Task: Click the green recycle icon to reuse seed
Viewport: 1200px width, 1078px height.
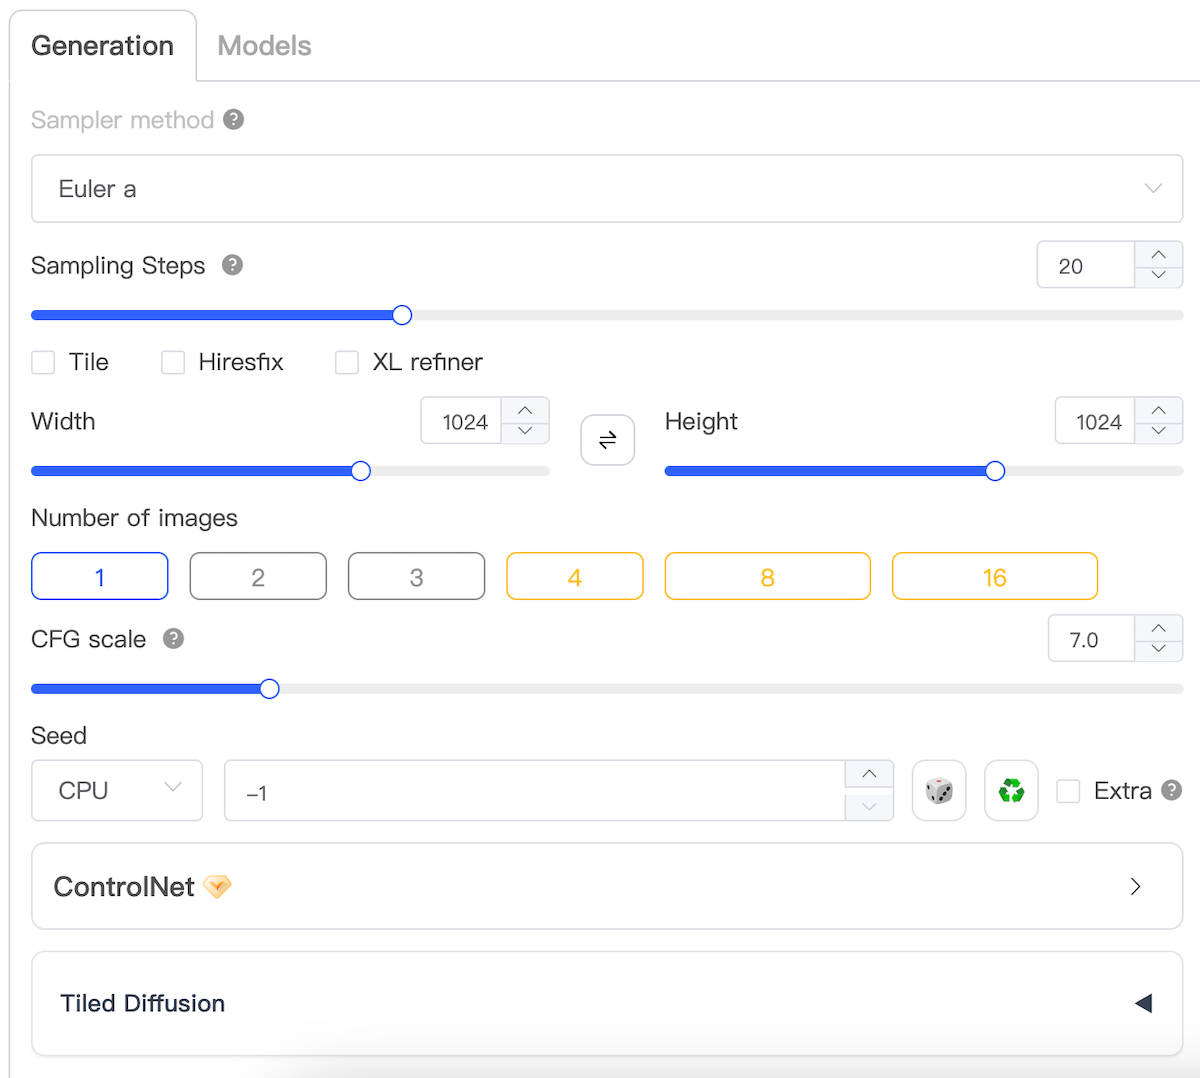Action: click(x=1010, y=790)
